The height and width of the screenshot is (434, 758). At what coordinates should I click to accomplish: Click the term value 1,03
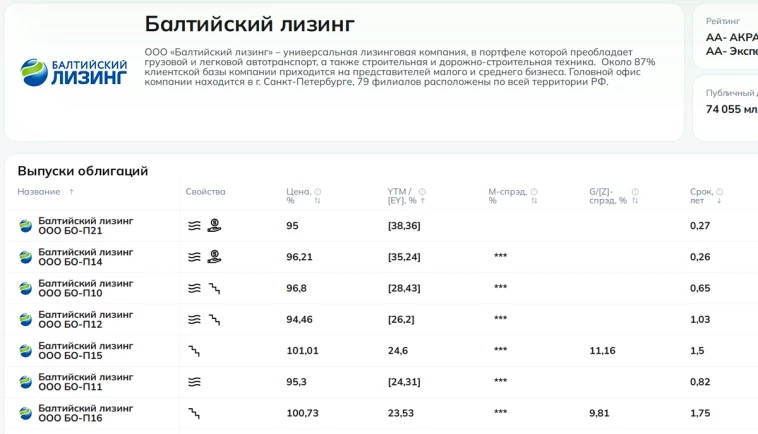pos(700,319)
